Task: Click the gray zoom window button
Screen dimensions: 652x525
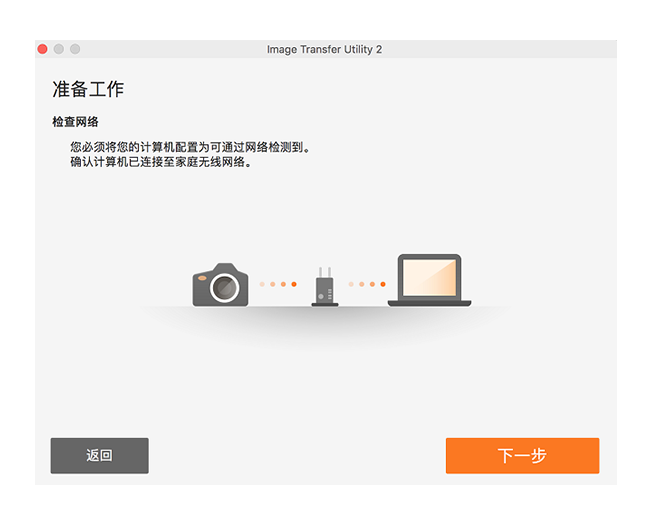Action: [x=75, y=49]
